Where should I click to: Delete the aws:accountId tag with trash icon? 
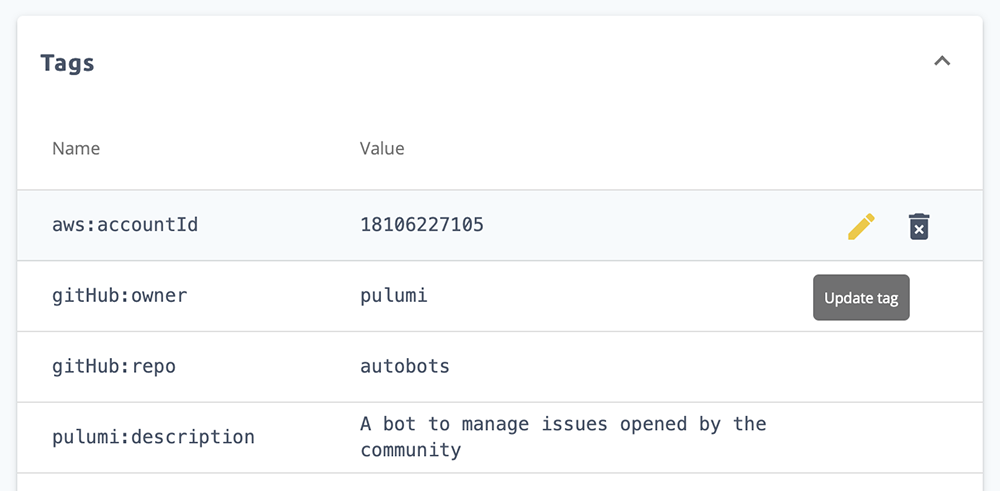click(x=918, y=226)
